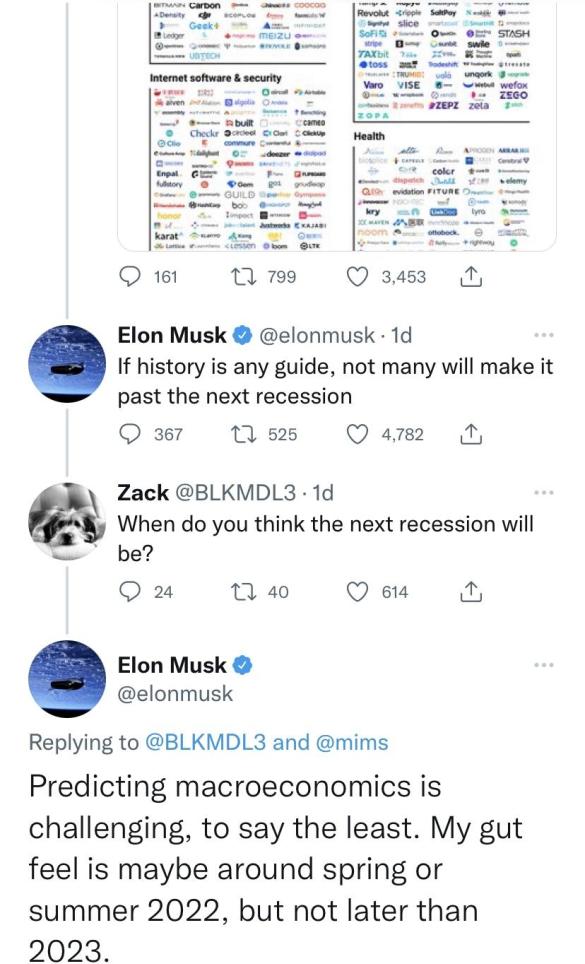The width and height of the screenshot is (585, 964).
Task: Share the company logos image tweet
Action: 470,277
